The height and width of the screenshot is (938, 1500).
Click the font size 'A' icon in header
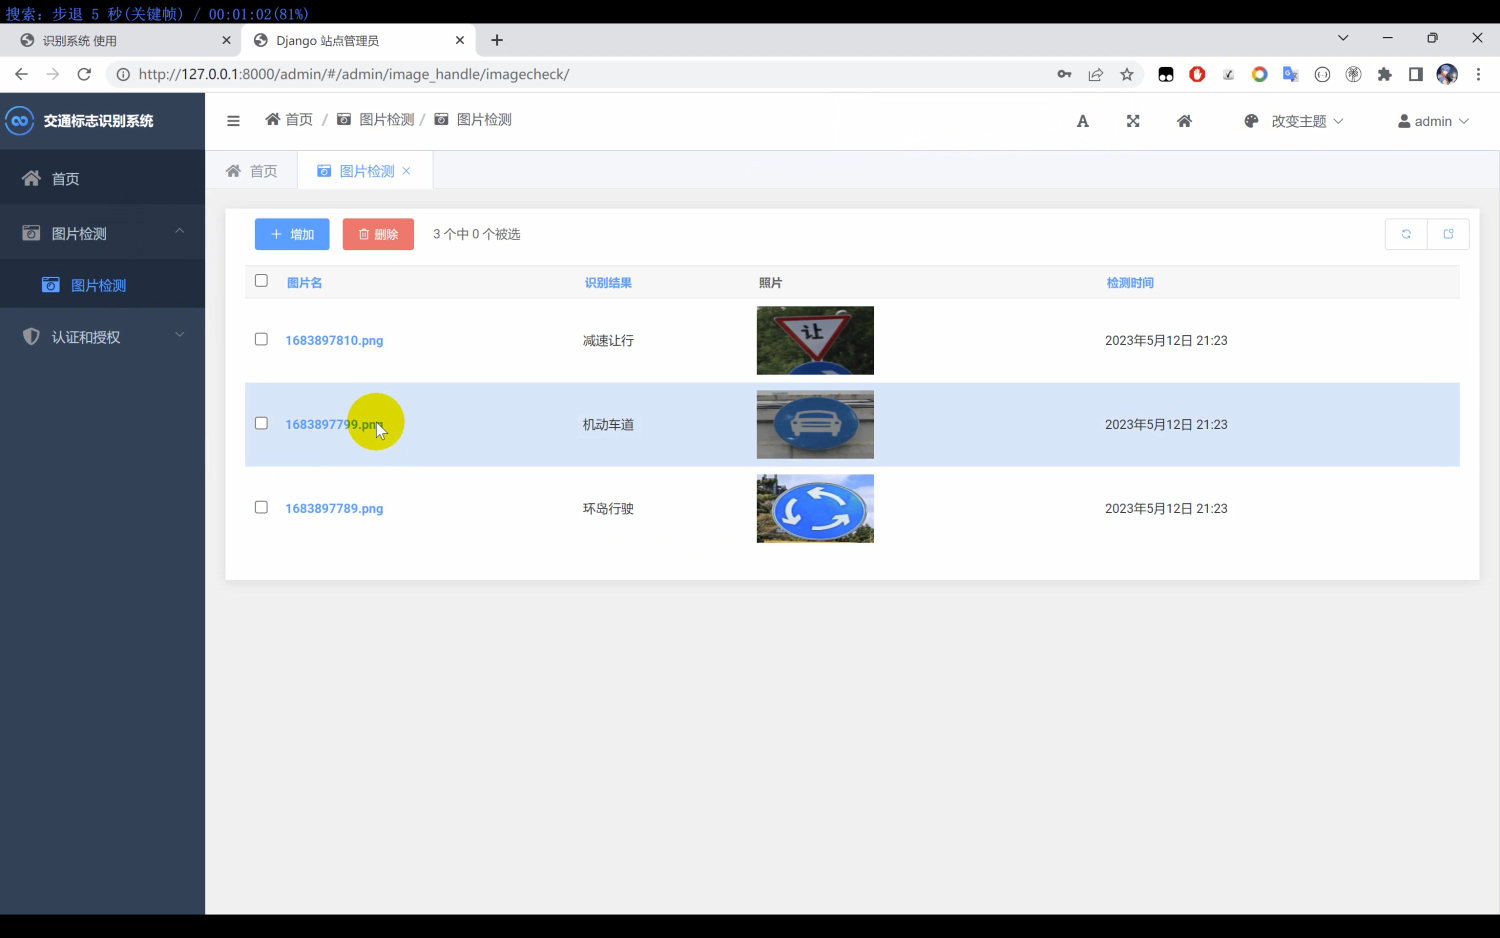tap(1082, 120)
